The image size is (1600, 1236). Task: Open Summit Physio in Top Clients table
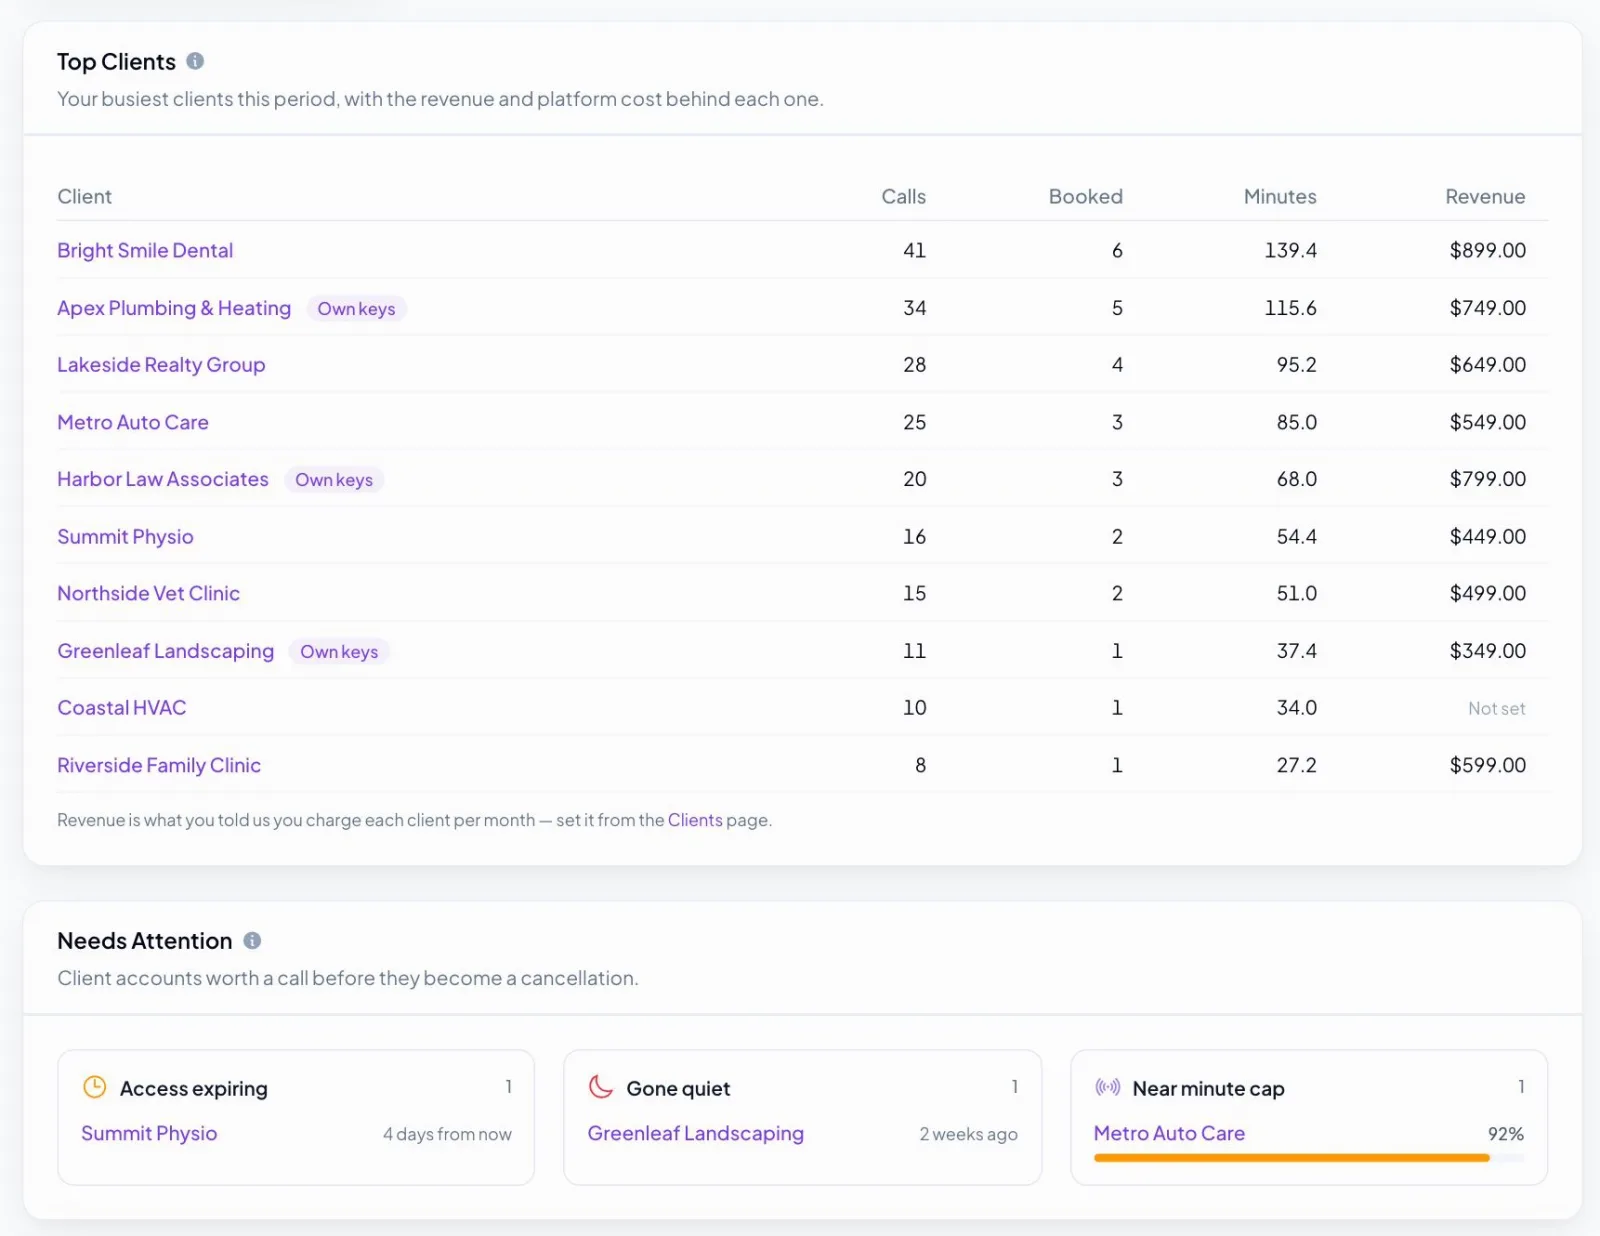(x=125, y=537)
